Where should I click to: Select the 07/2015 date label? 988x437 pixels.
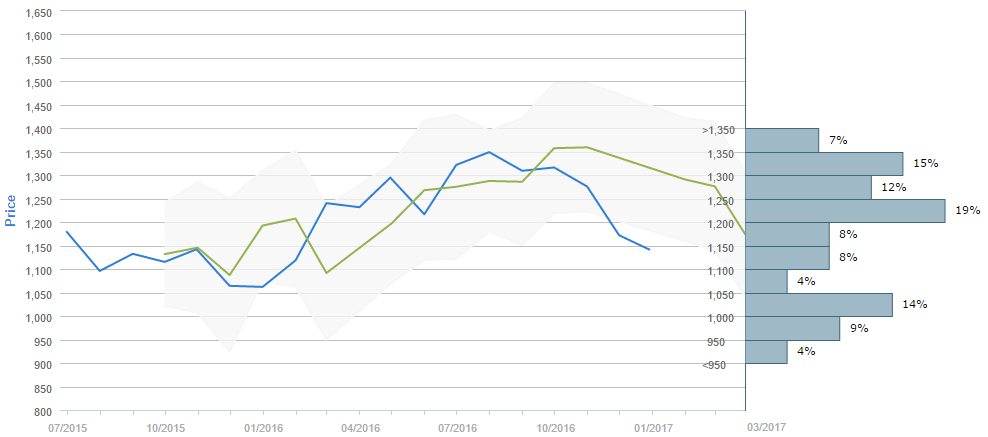click(x=67, y=427)
